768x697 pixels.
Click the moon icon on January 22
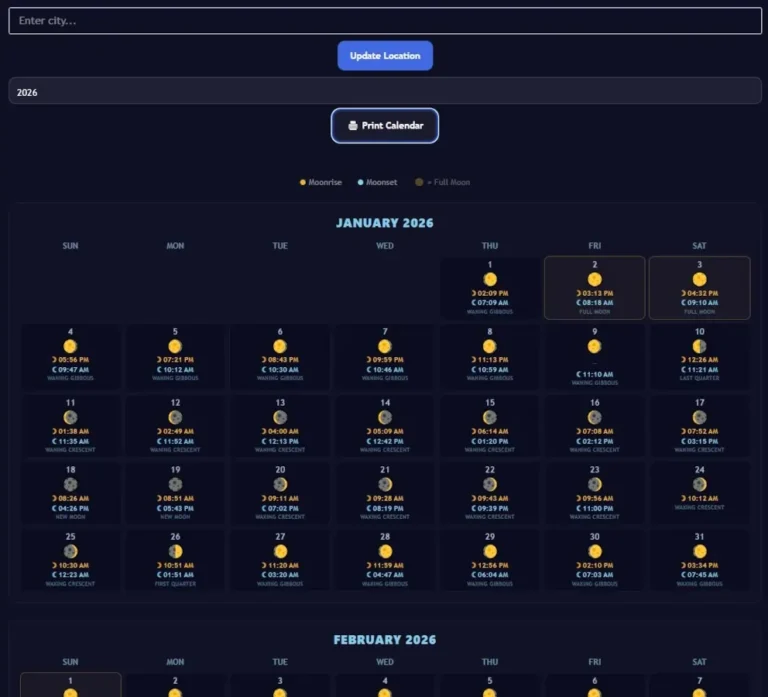[490, 484]
